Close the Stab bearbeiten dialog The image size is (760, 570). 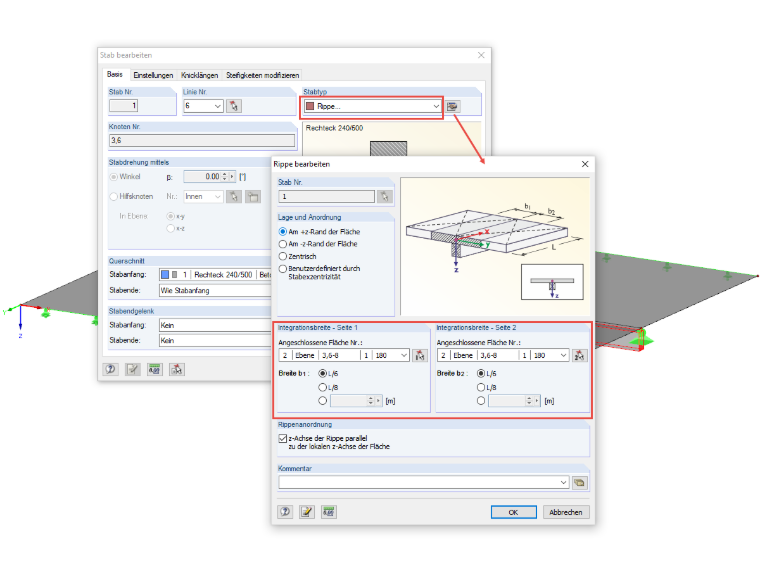point(481,55)
